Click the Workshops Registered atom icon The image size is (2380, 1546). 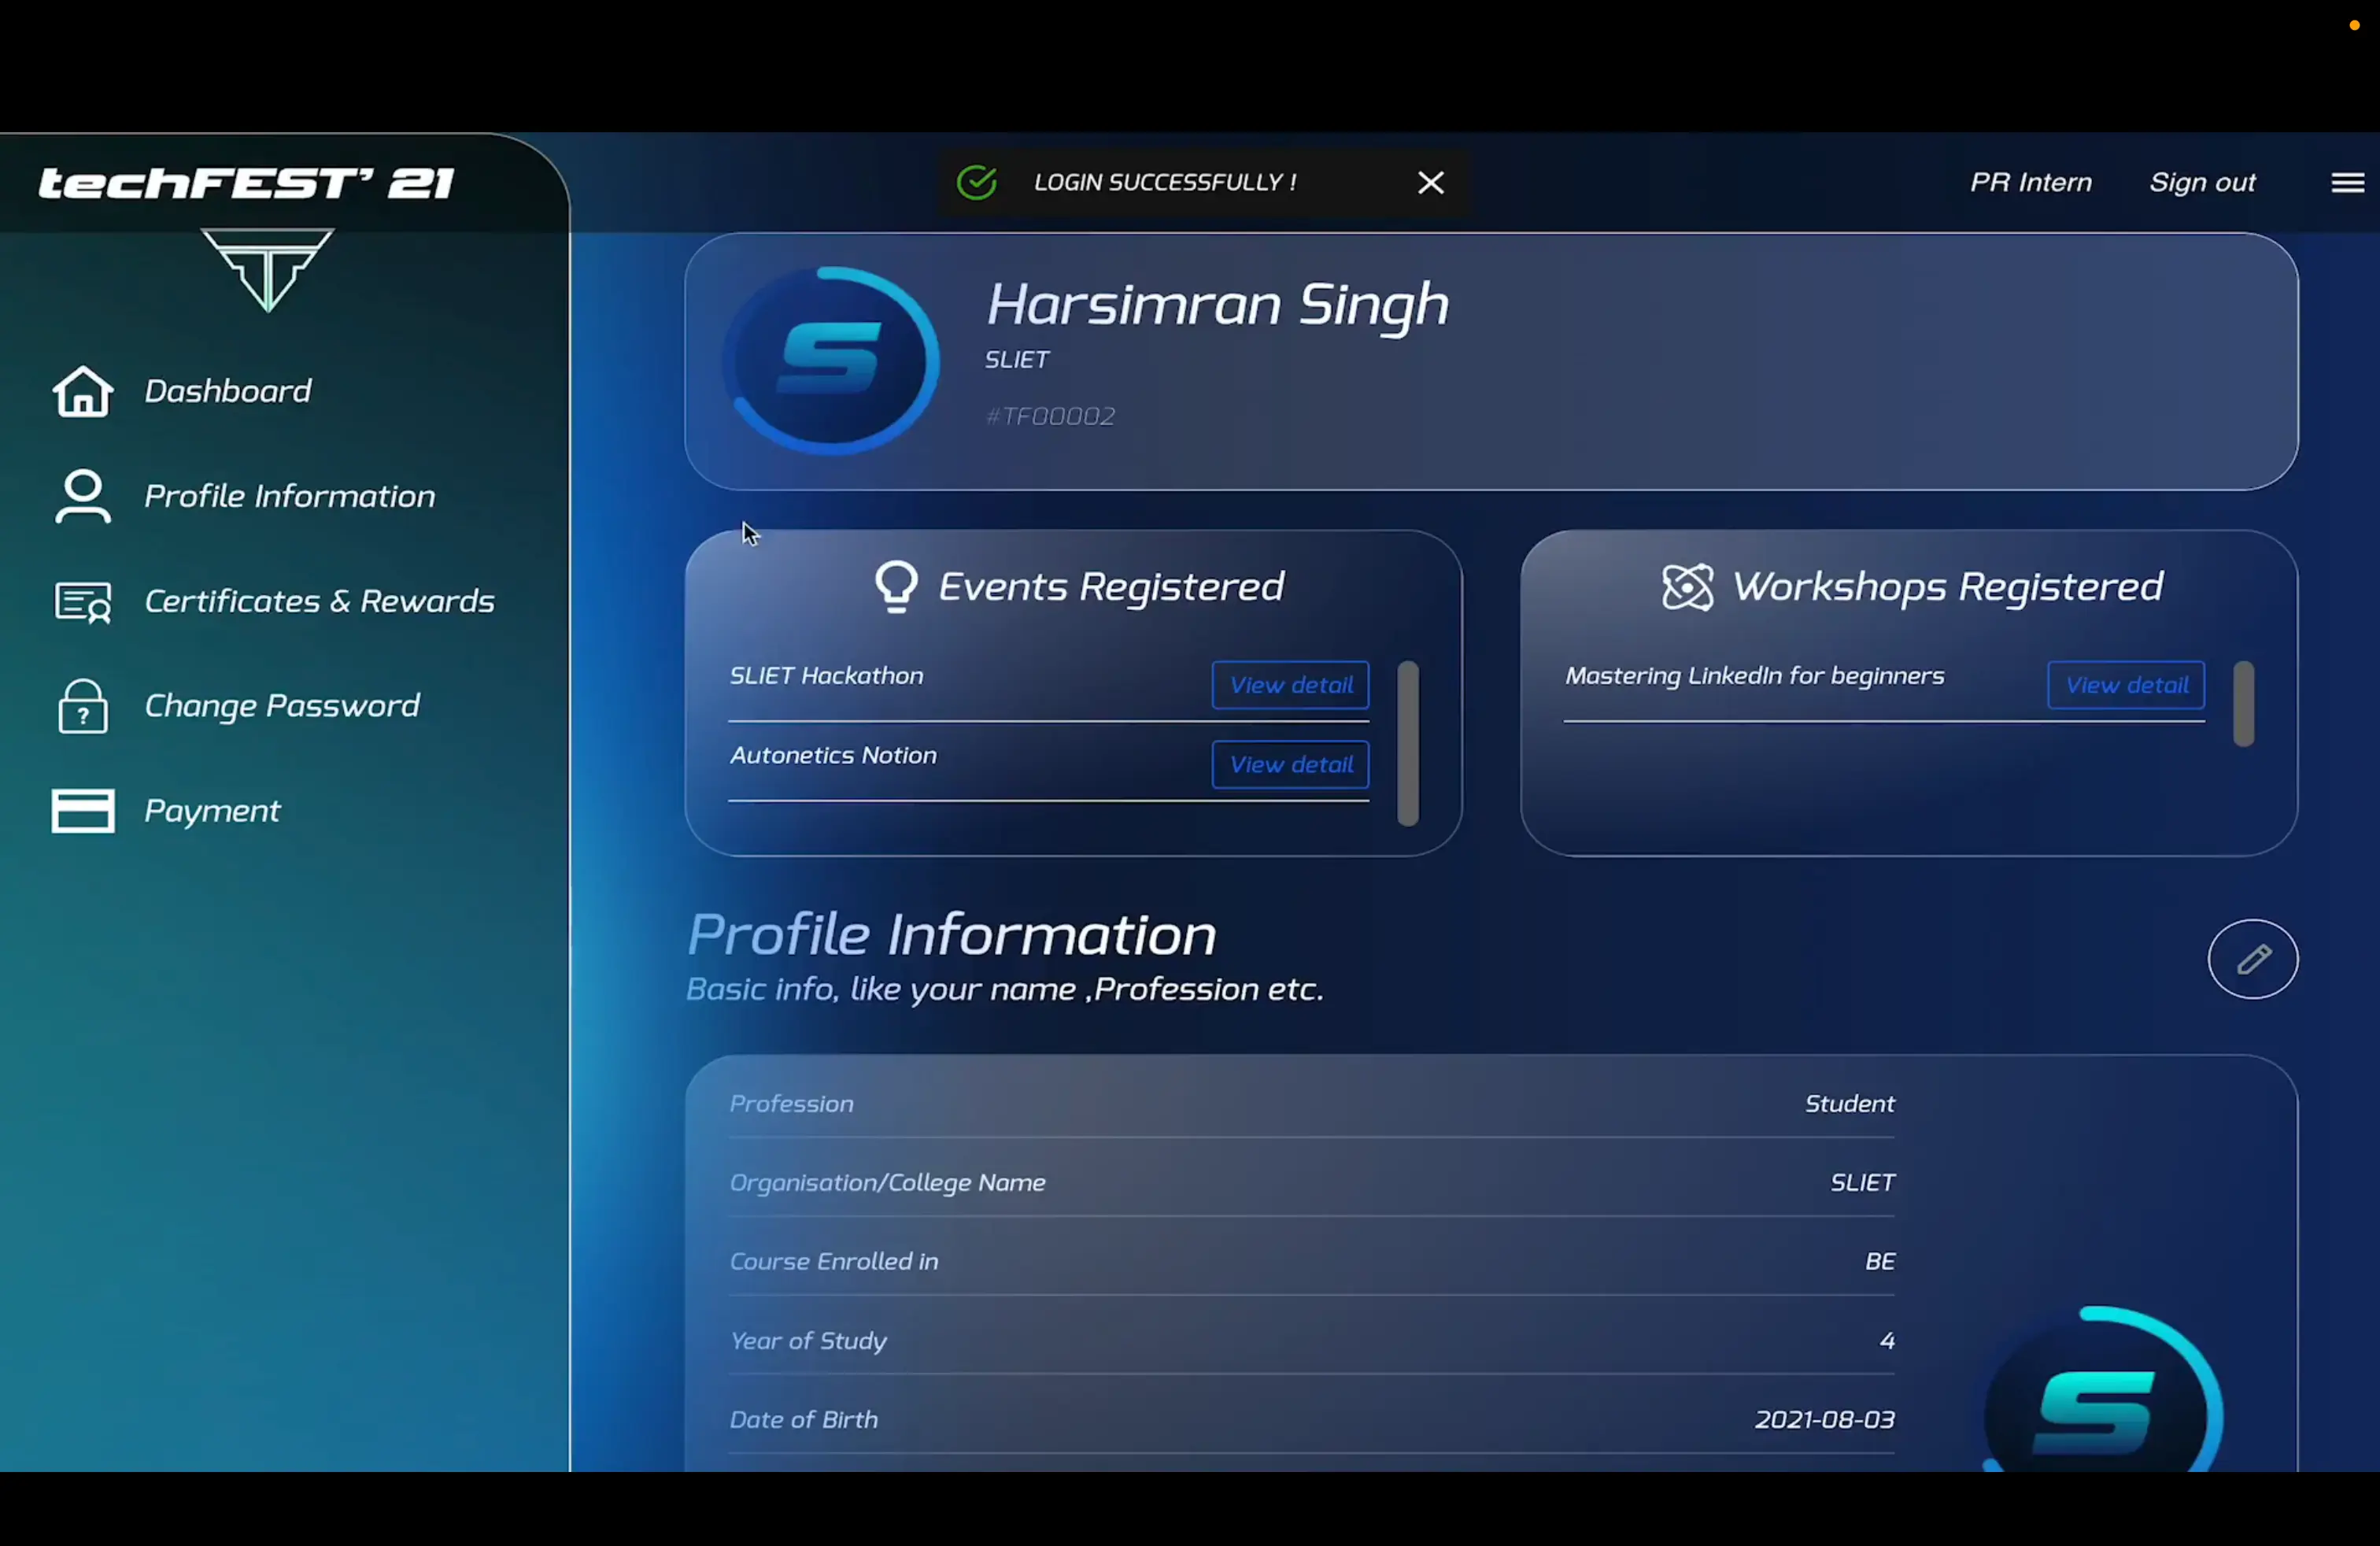click(1687, 587)
